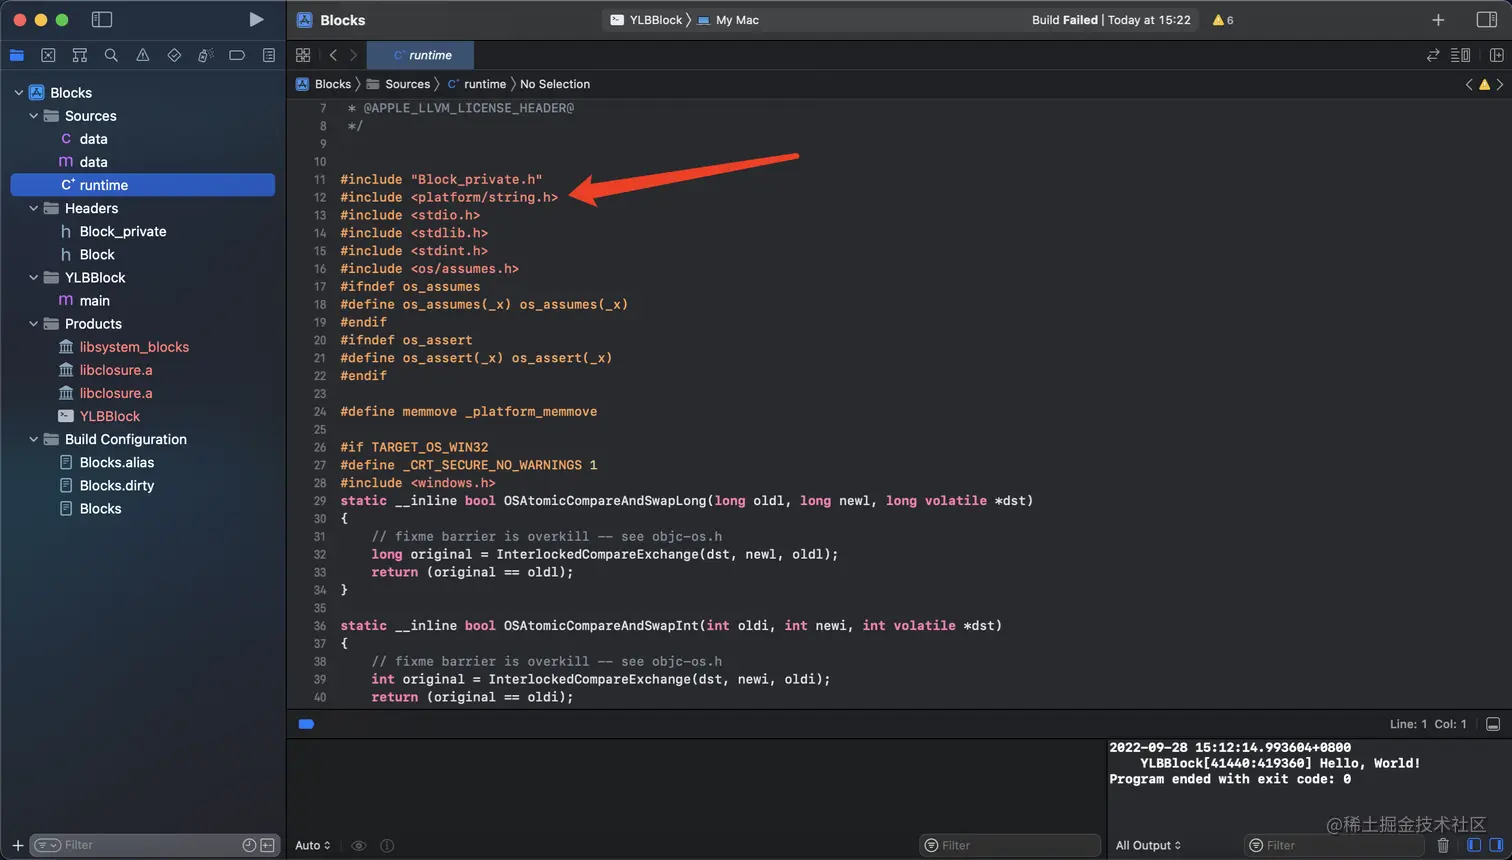Open the Project navigator folder icon
The width and height of the screenshot is (1512, 860).
click(x=16, y=55)
